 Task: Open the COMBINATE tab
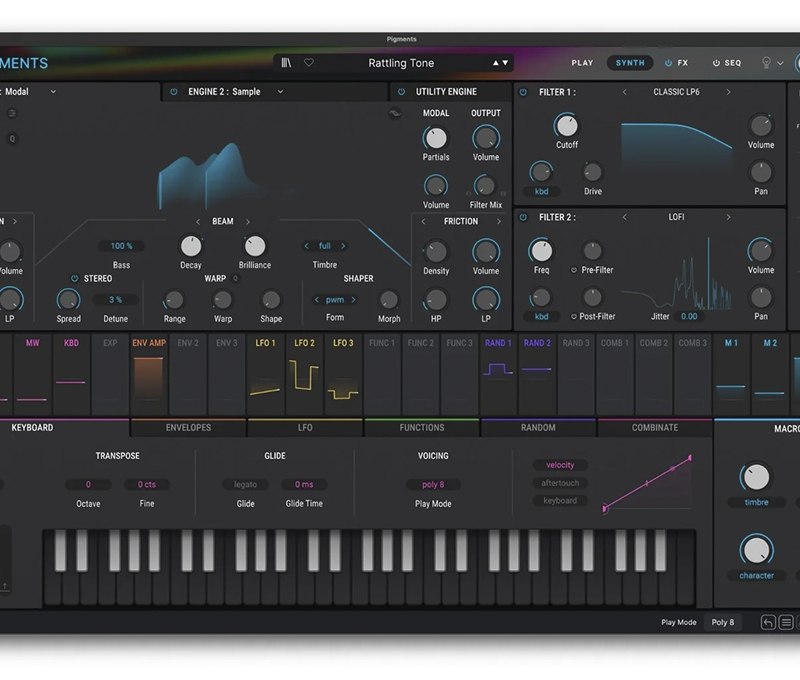655,427
